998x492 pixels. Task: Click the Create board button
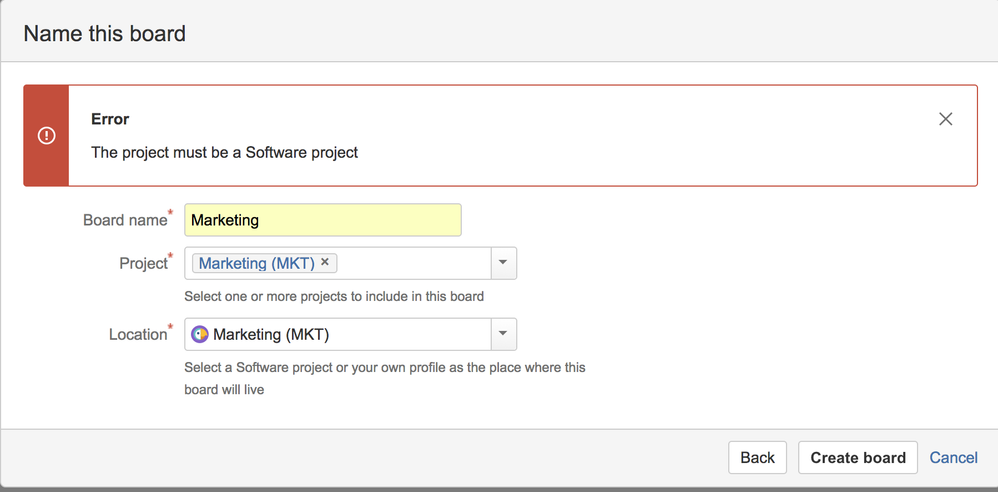pyautogui.click(x=857, y=457)
